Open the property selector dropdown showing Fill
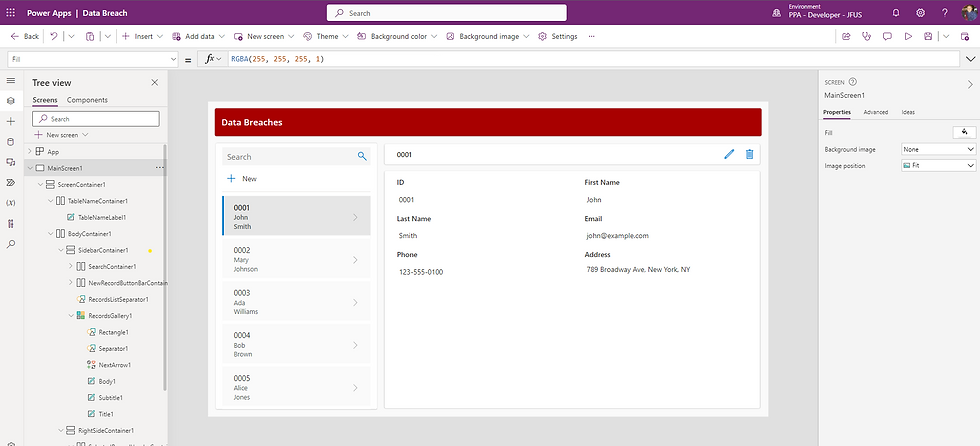This screenshot has height=446, width=980. (x=94, y=59)
